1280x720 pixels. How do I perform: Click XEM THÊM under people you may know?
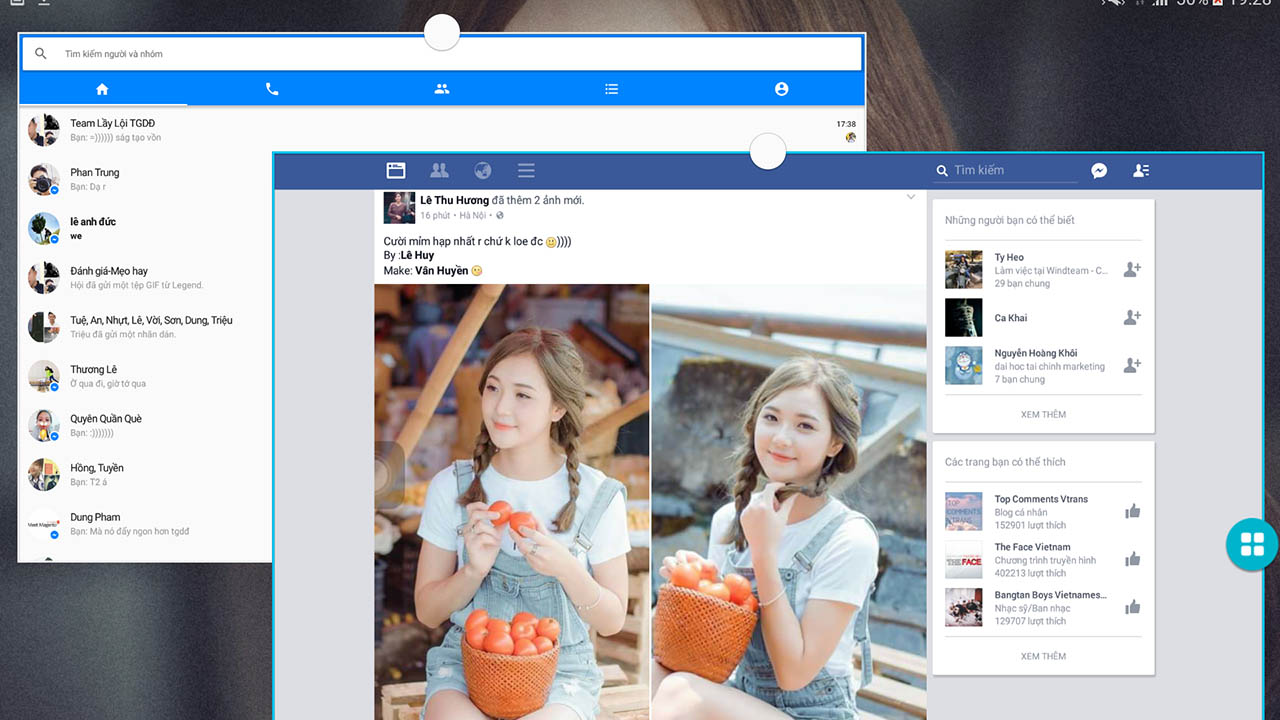click(1043, 414)
